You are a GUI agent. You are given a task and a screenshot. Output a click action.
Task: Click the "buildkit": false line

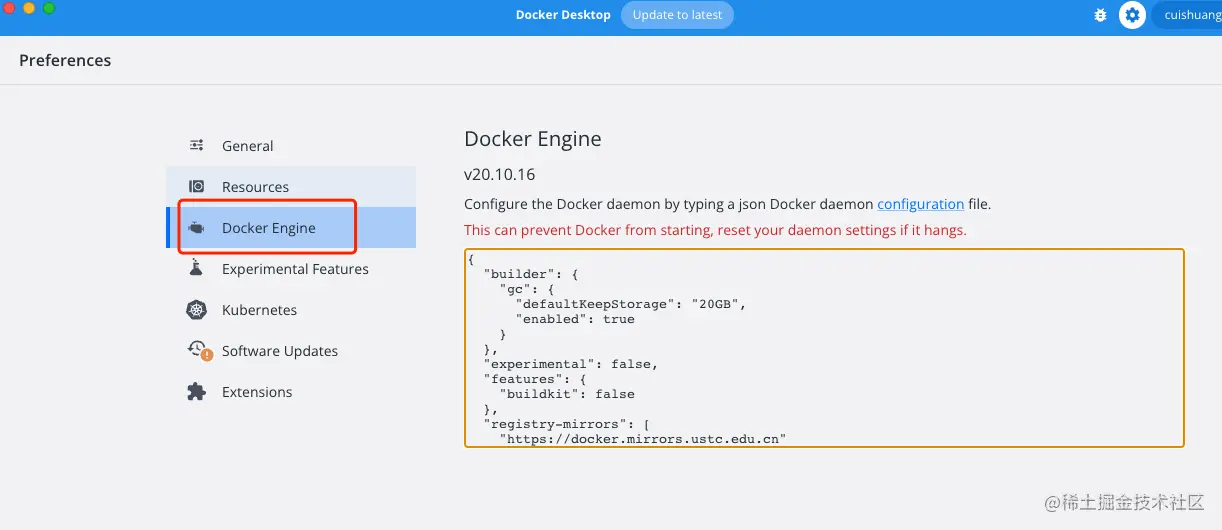567,394
